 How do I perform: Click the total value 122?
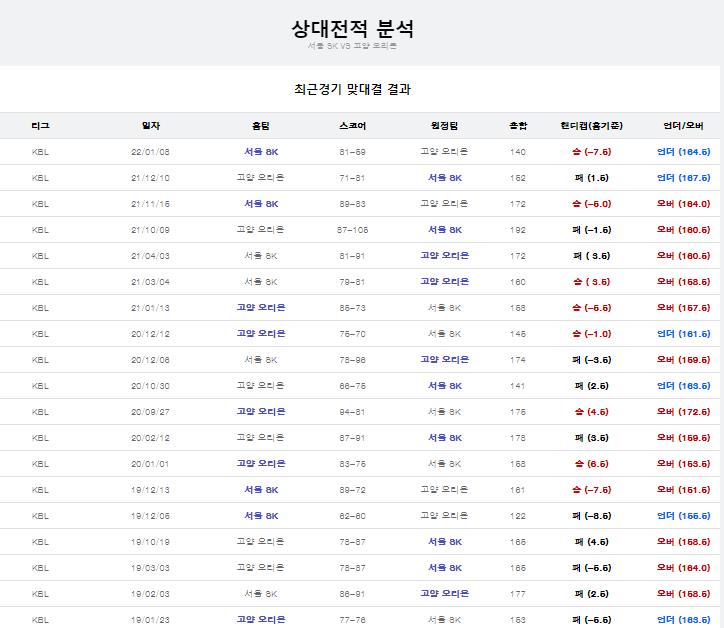tap(518, 516)
